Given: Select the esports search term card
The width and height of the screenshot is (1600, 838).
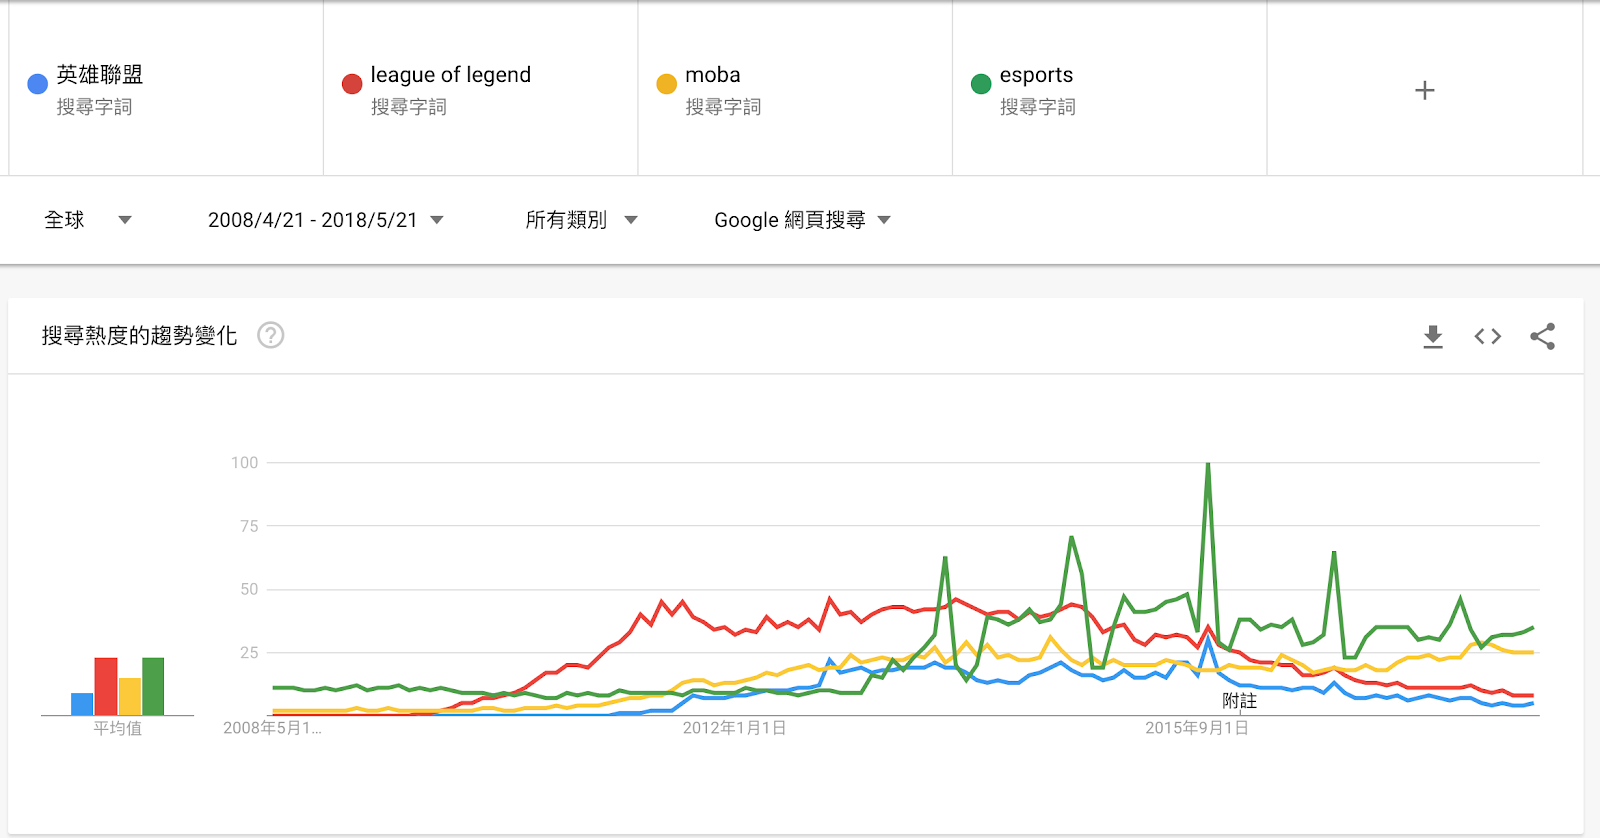Looking at the screenshot, I should click(1110, 88).
